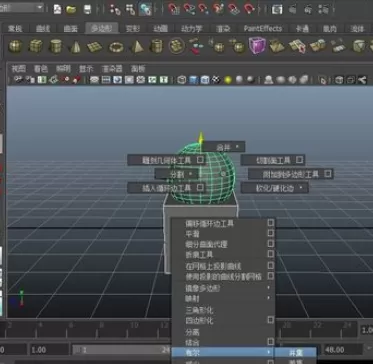Click the 48.00 end time field
The height and width of the screenshot is (364, 373).
coord(343,349)
